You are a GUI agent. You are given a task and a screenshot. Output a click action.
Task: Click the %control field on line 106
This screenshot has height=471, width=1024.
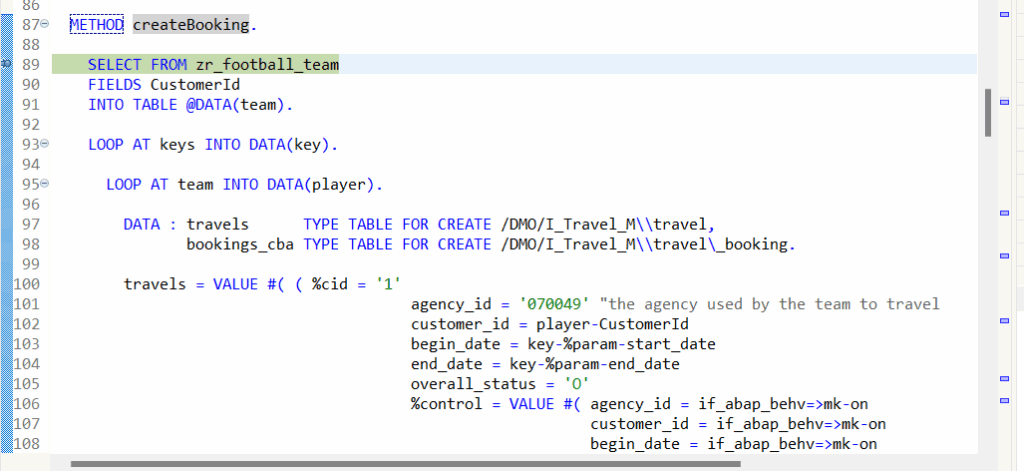pyautogui.click(x=446, y=404)
